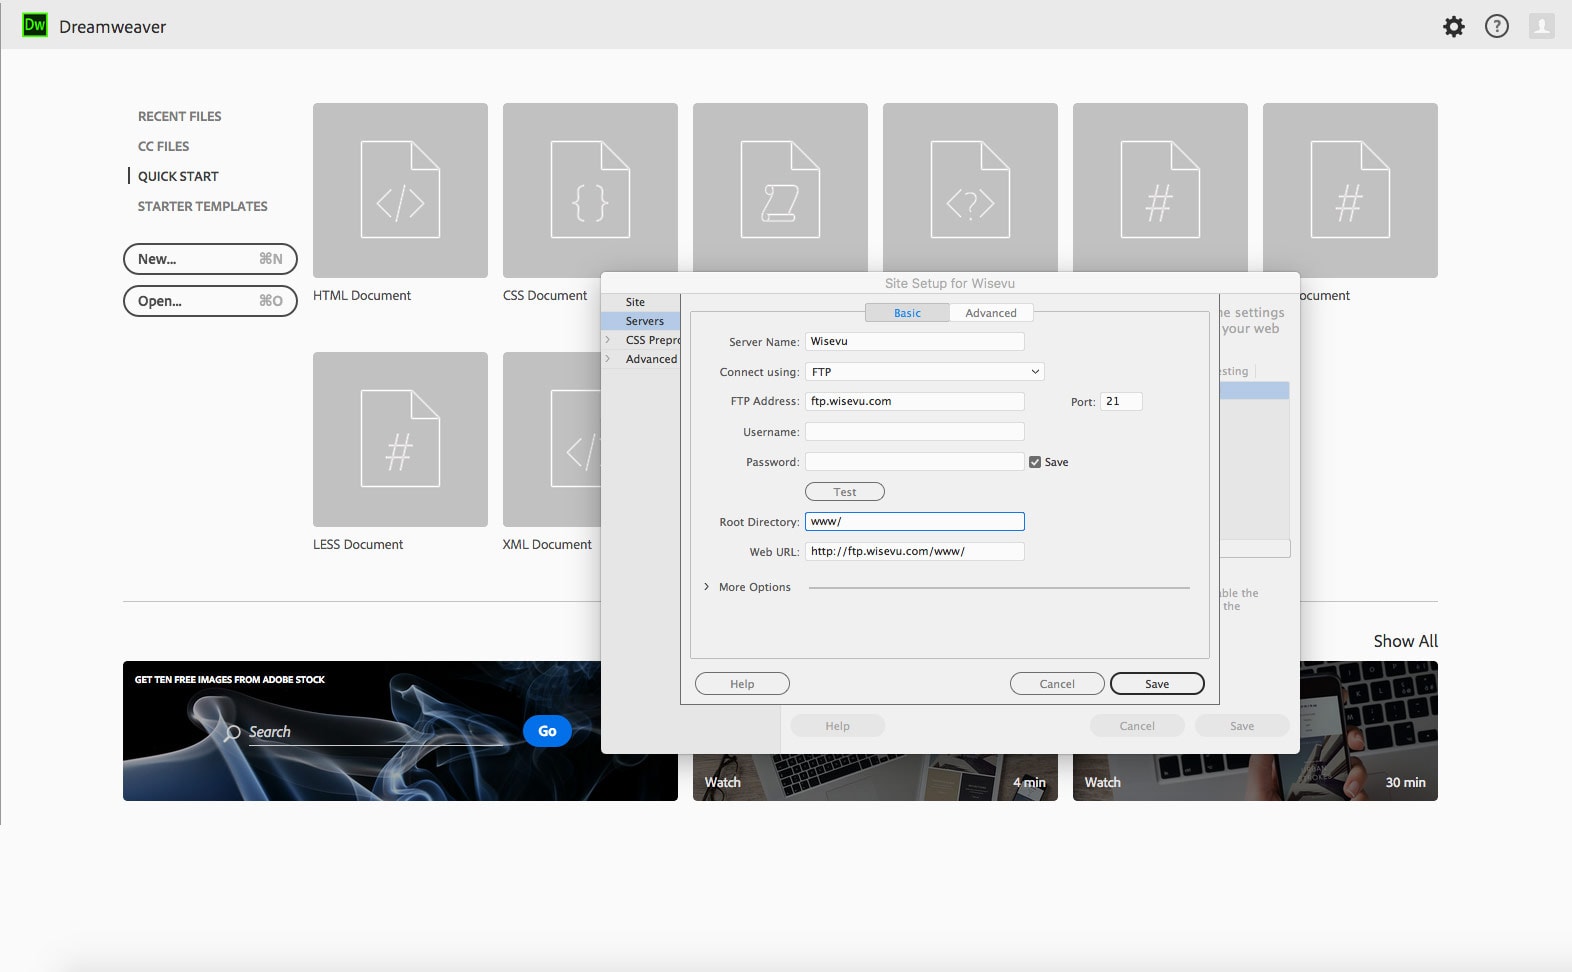Click the Web URL field
Image resolution: width=1572 pixels, height=972 pixels.
[915, 552]
